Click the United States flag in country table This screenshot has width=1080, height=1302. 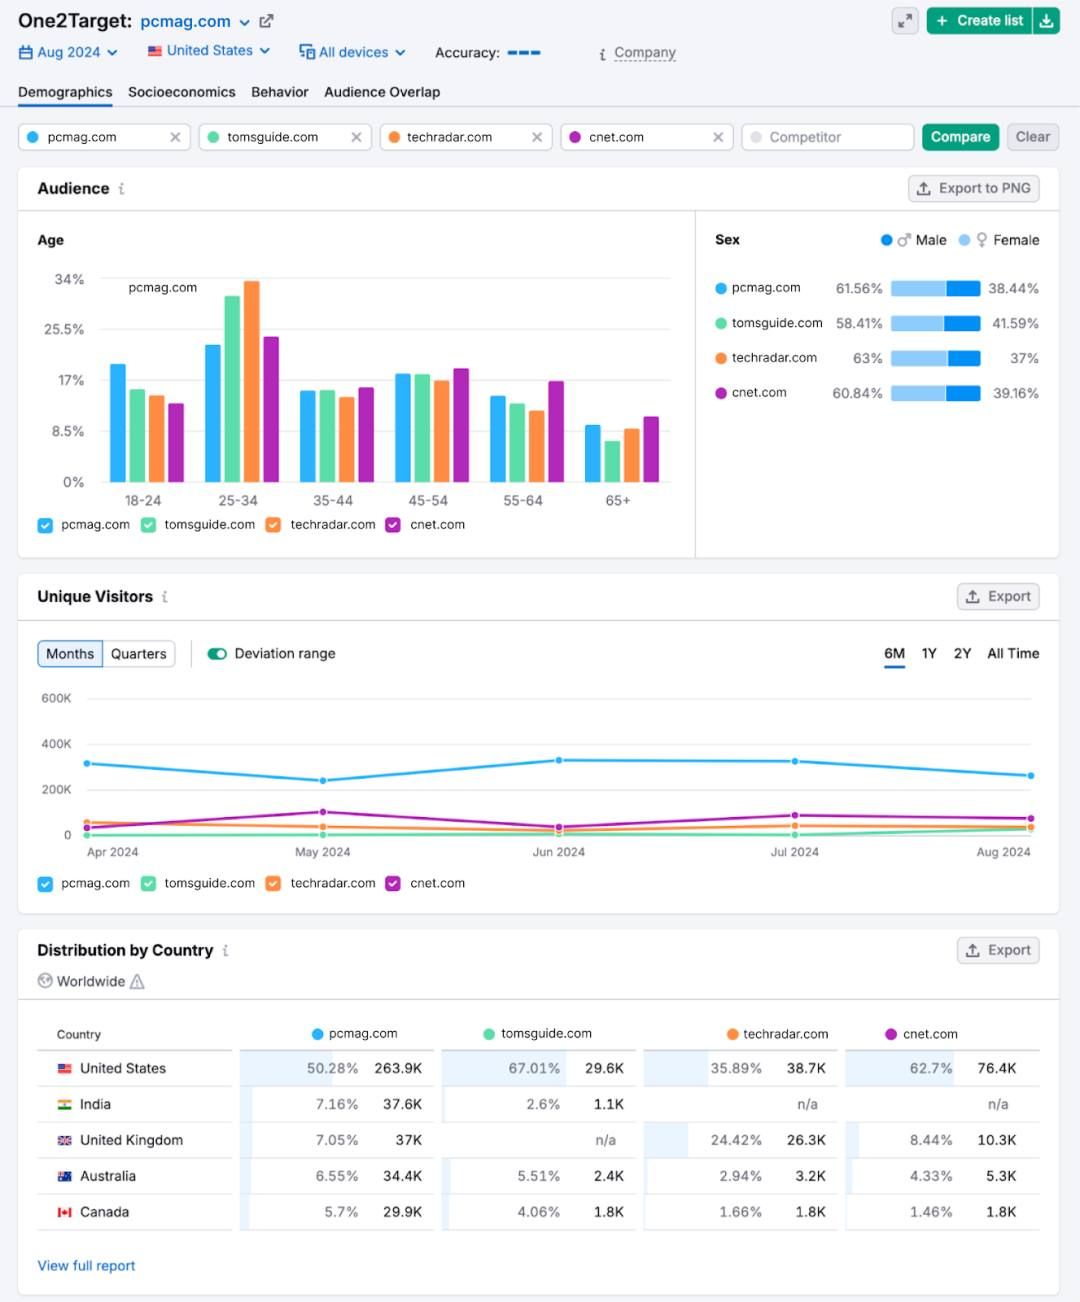coord(65,1068)
